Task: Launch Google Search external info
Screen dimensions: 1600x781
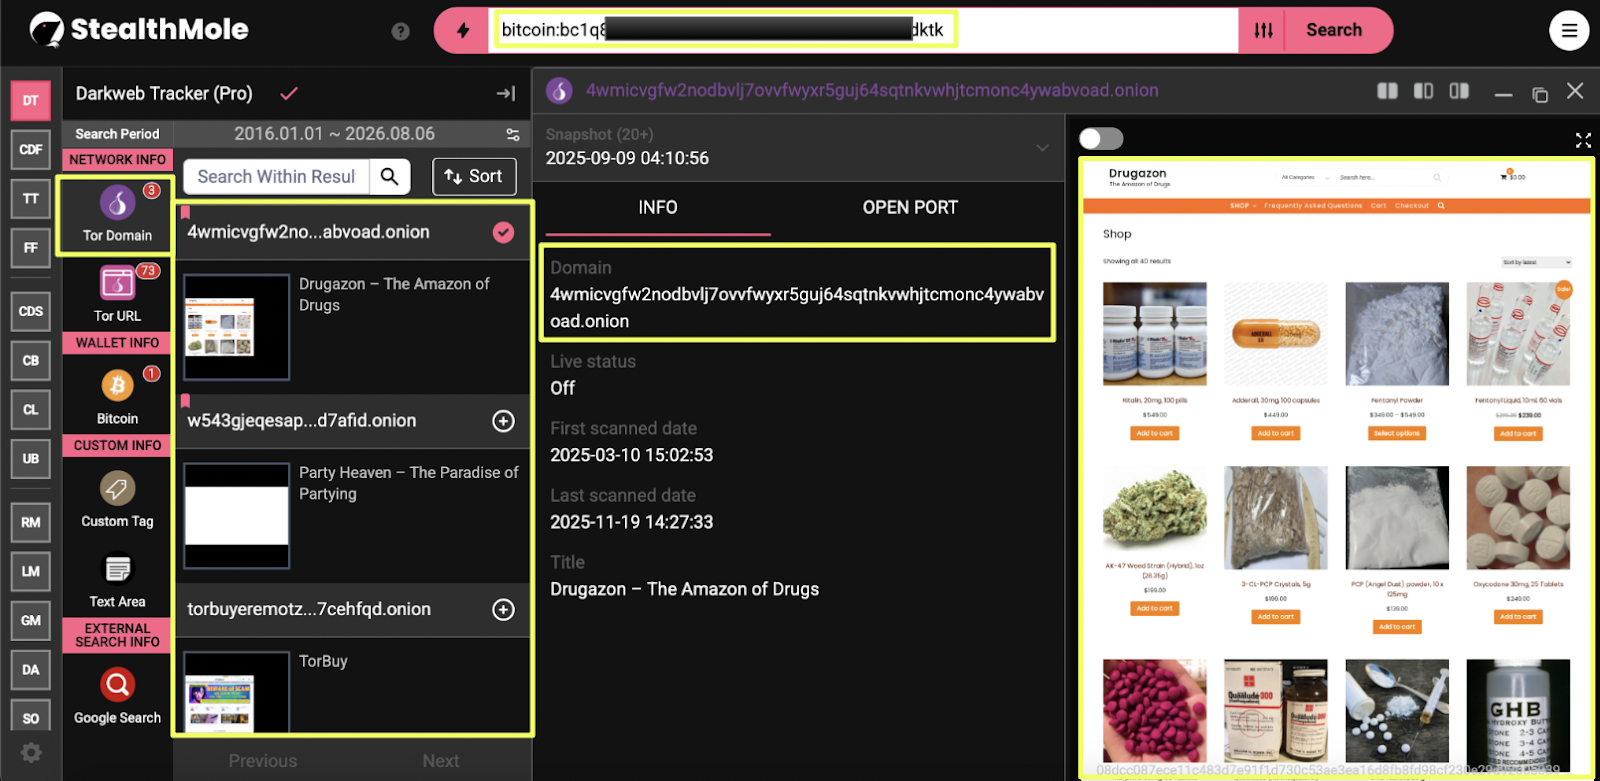Action: point(117,695)
